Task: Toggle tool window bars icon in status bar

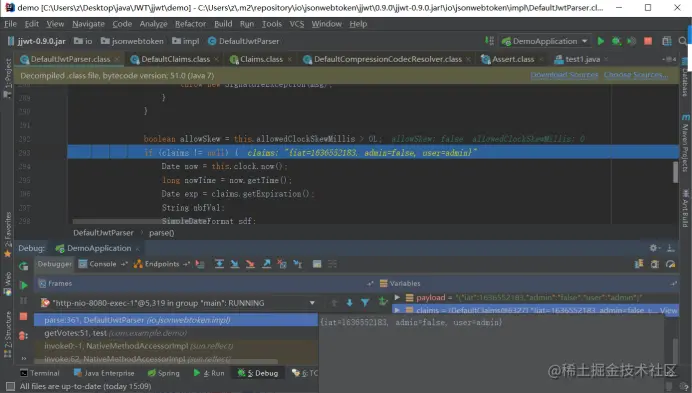Action: click(10, 386)
